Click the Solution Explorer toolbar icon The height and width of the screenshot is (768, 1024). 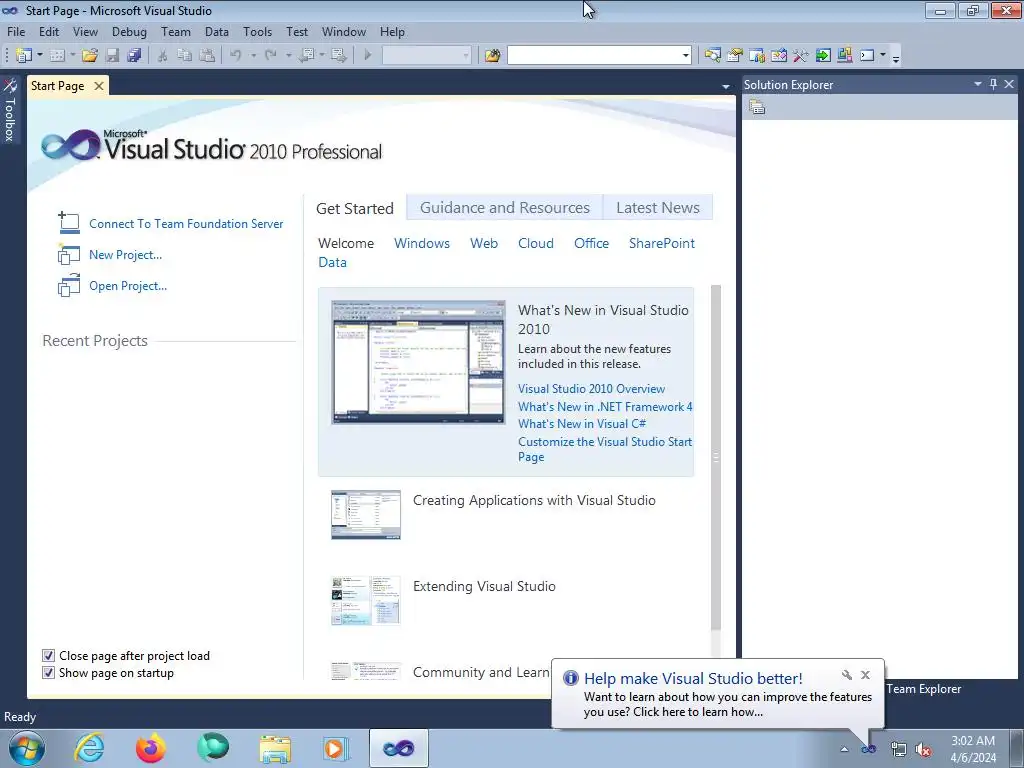point(712,56)
